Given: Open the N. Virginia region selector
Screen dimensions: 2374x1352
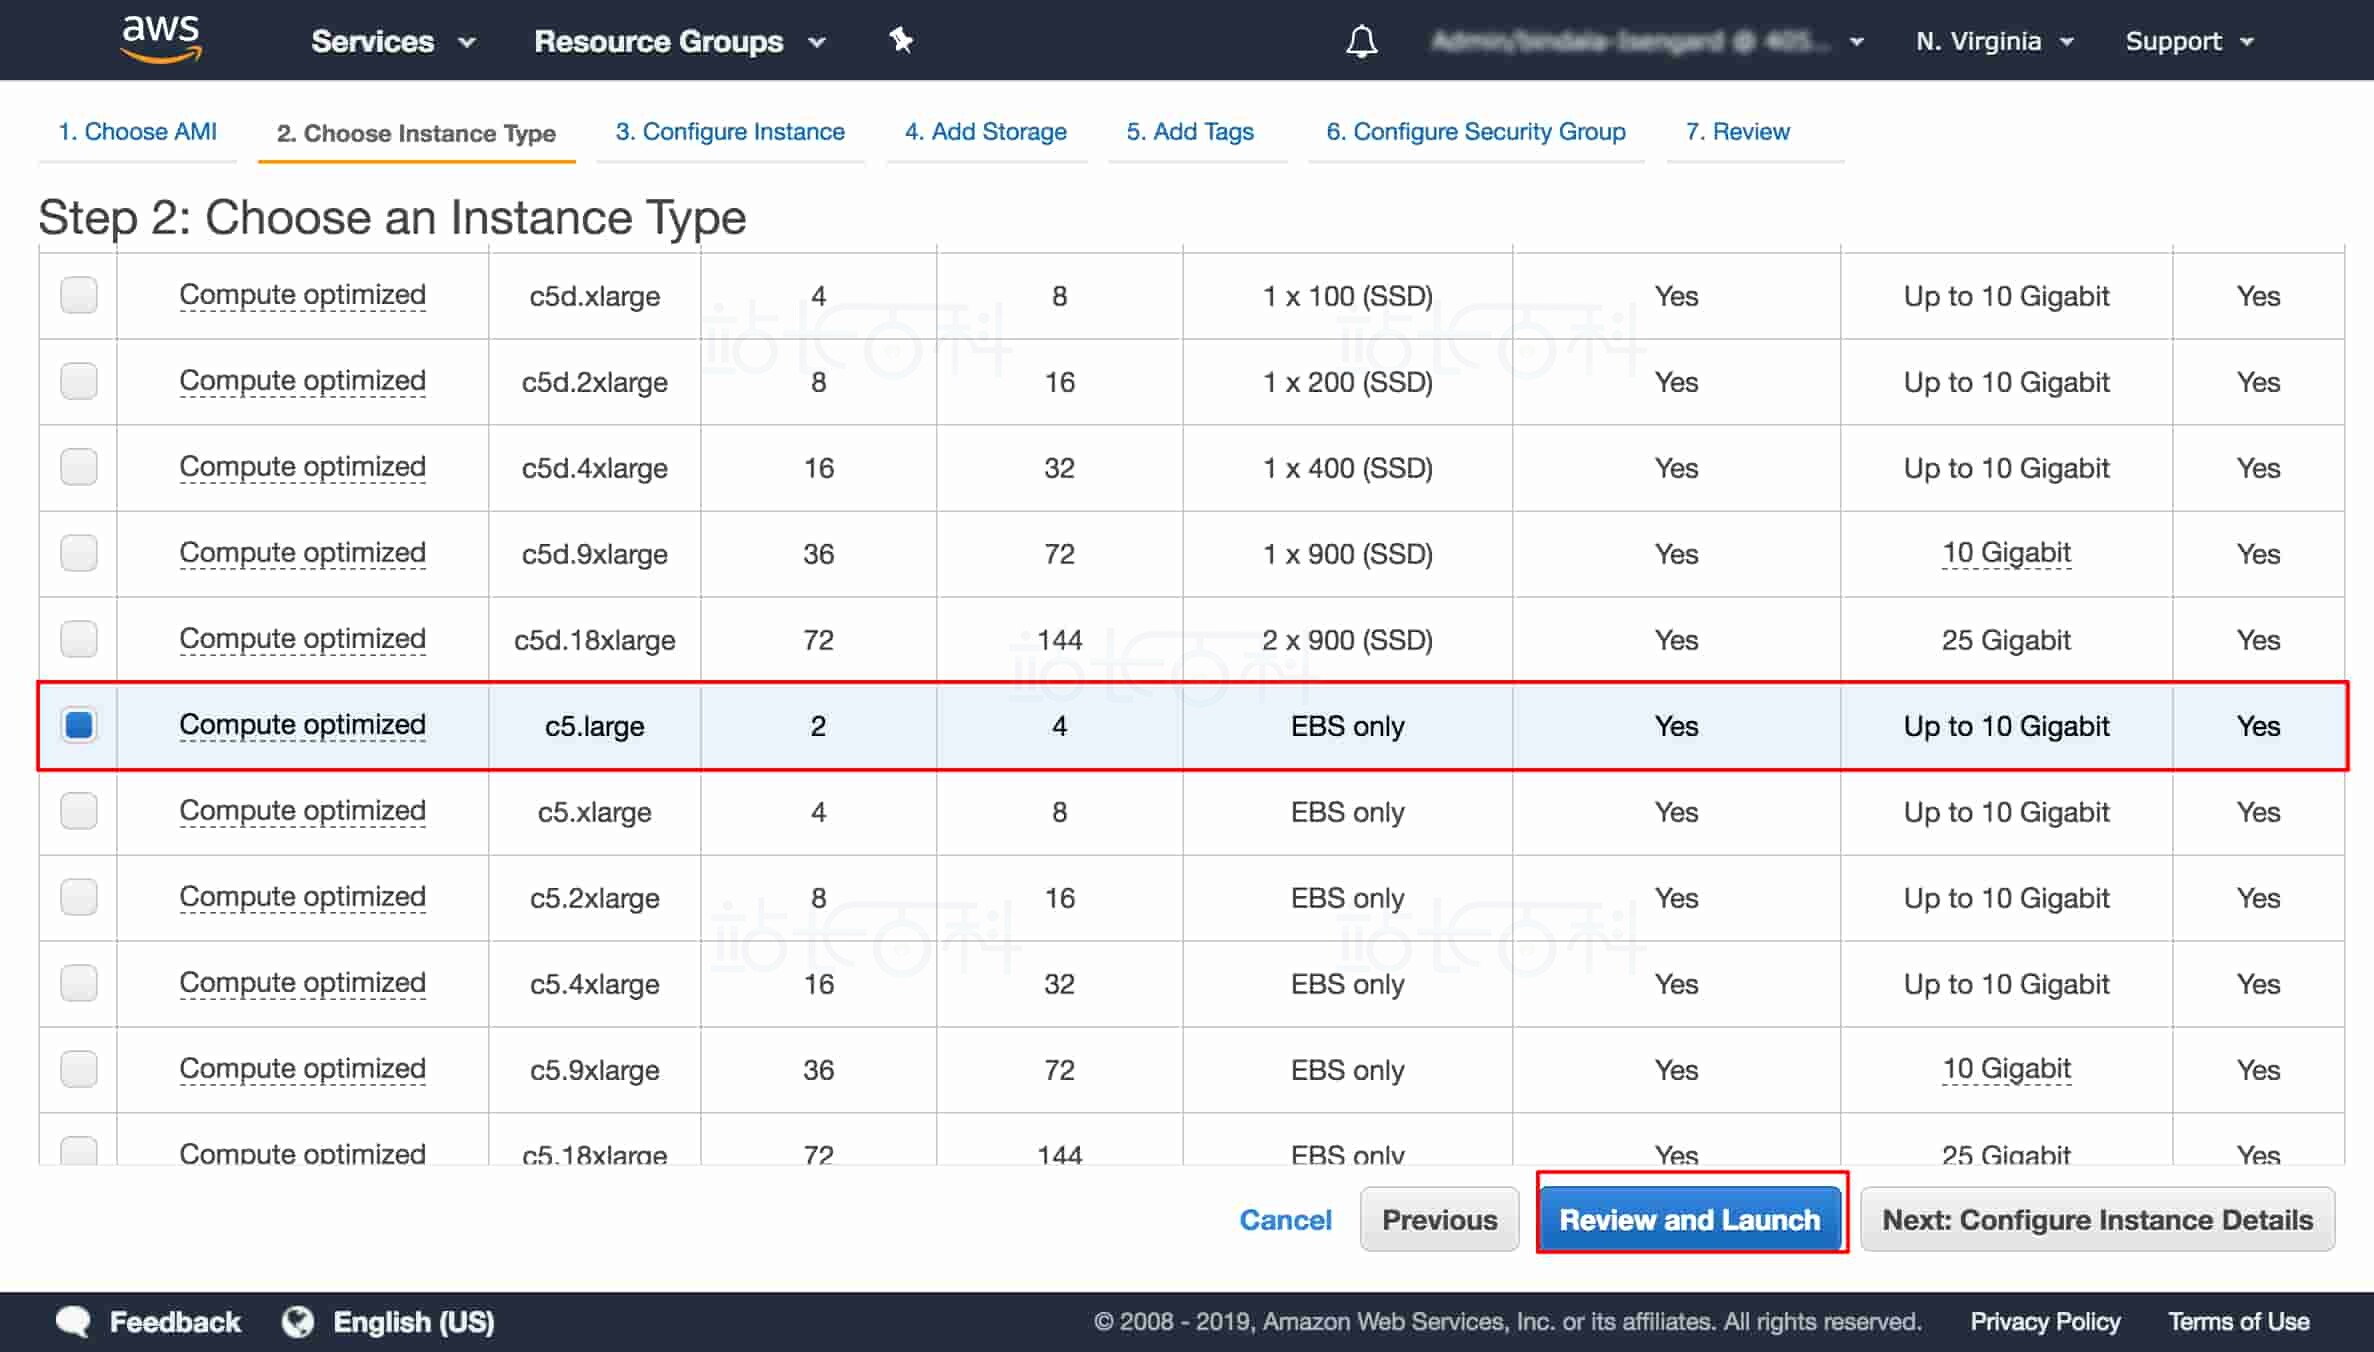Looking at the screenshot, I should tap(1994, 41).
